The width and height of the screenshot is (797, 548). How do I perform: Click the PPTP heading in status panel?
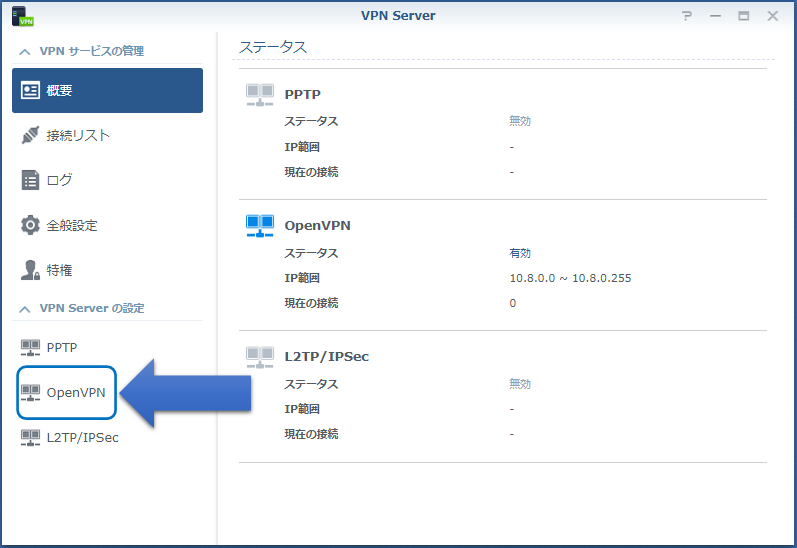(x=302, y=95)
